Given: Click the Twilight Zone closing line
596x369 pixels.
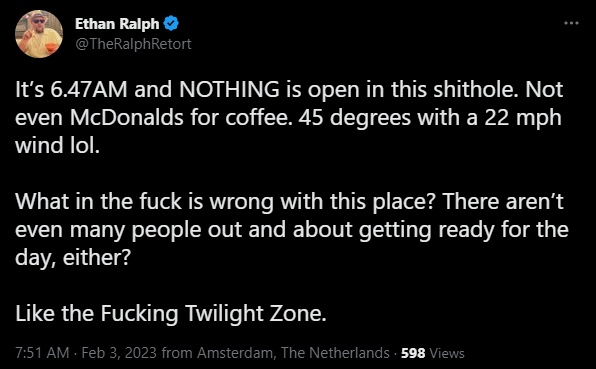Looking at the screenshot, I should (x=171, y=314).
